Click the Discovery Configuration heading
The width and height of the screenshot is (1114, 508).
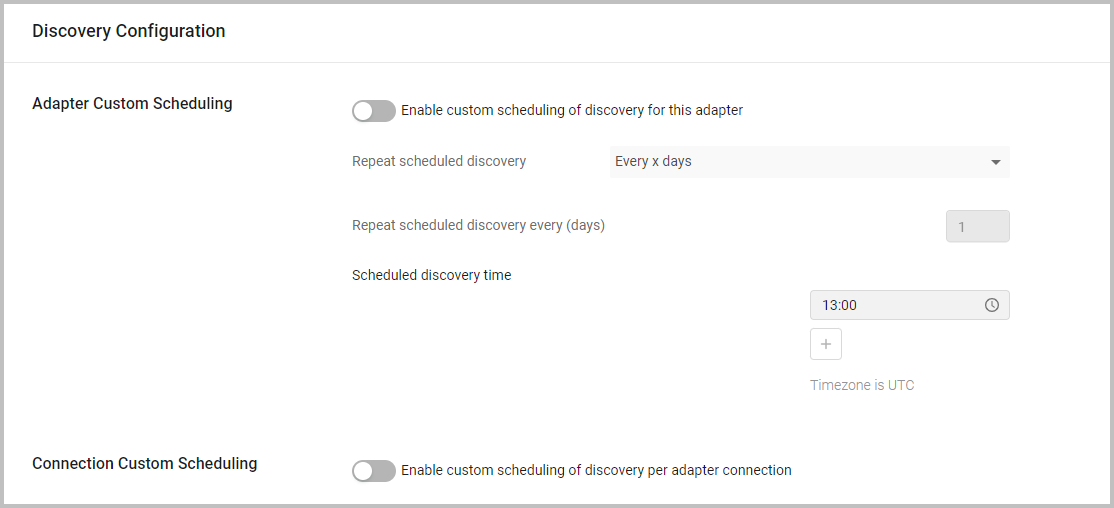128,31
